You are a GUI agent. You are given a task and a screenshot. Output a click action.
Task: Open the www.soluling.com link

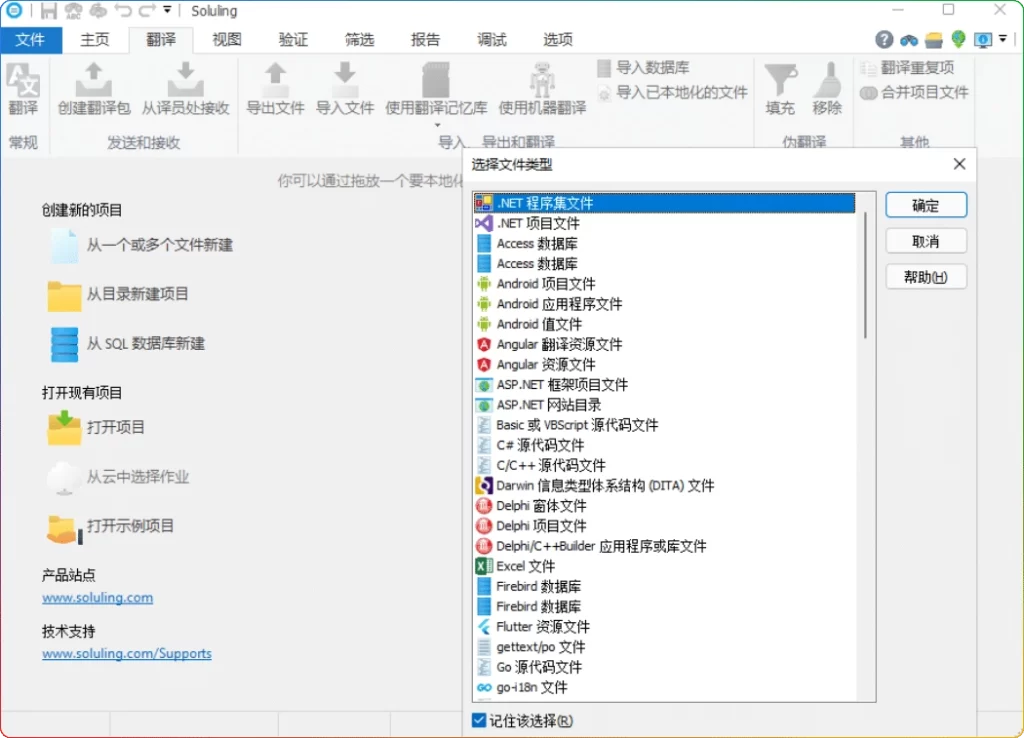pos(97,597)
